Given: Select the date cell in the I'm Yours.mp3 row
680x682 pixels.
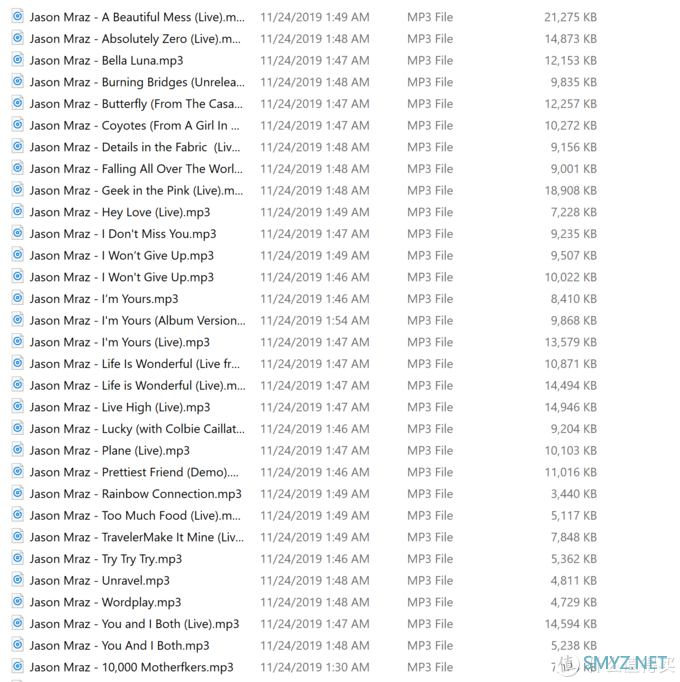Looking at the screenshot, I should coord(315,299).
